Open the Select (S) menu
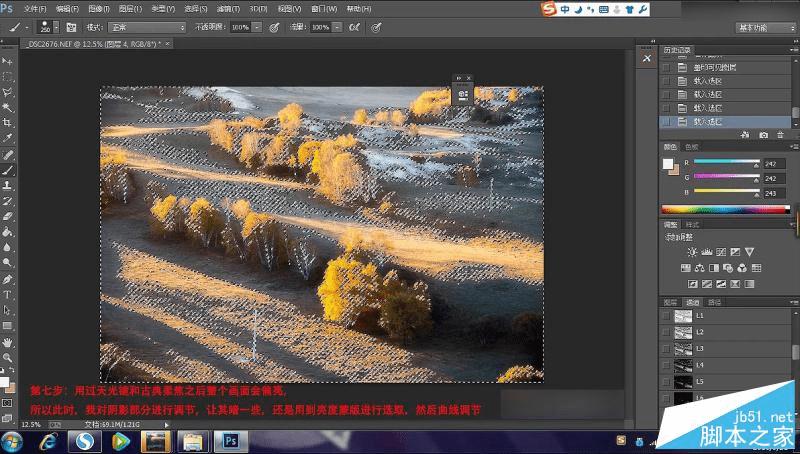The width and height of the screenshot is (800, 454). coord(195,9)
